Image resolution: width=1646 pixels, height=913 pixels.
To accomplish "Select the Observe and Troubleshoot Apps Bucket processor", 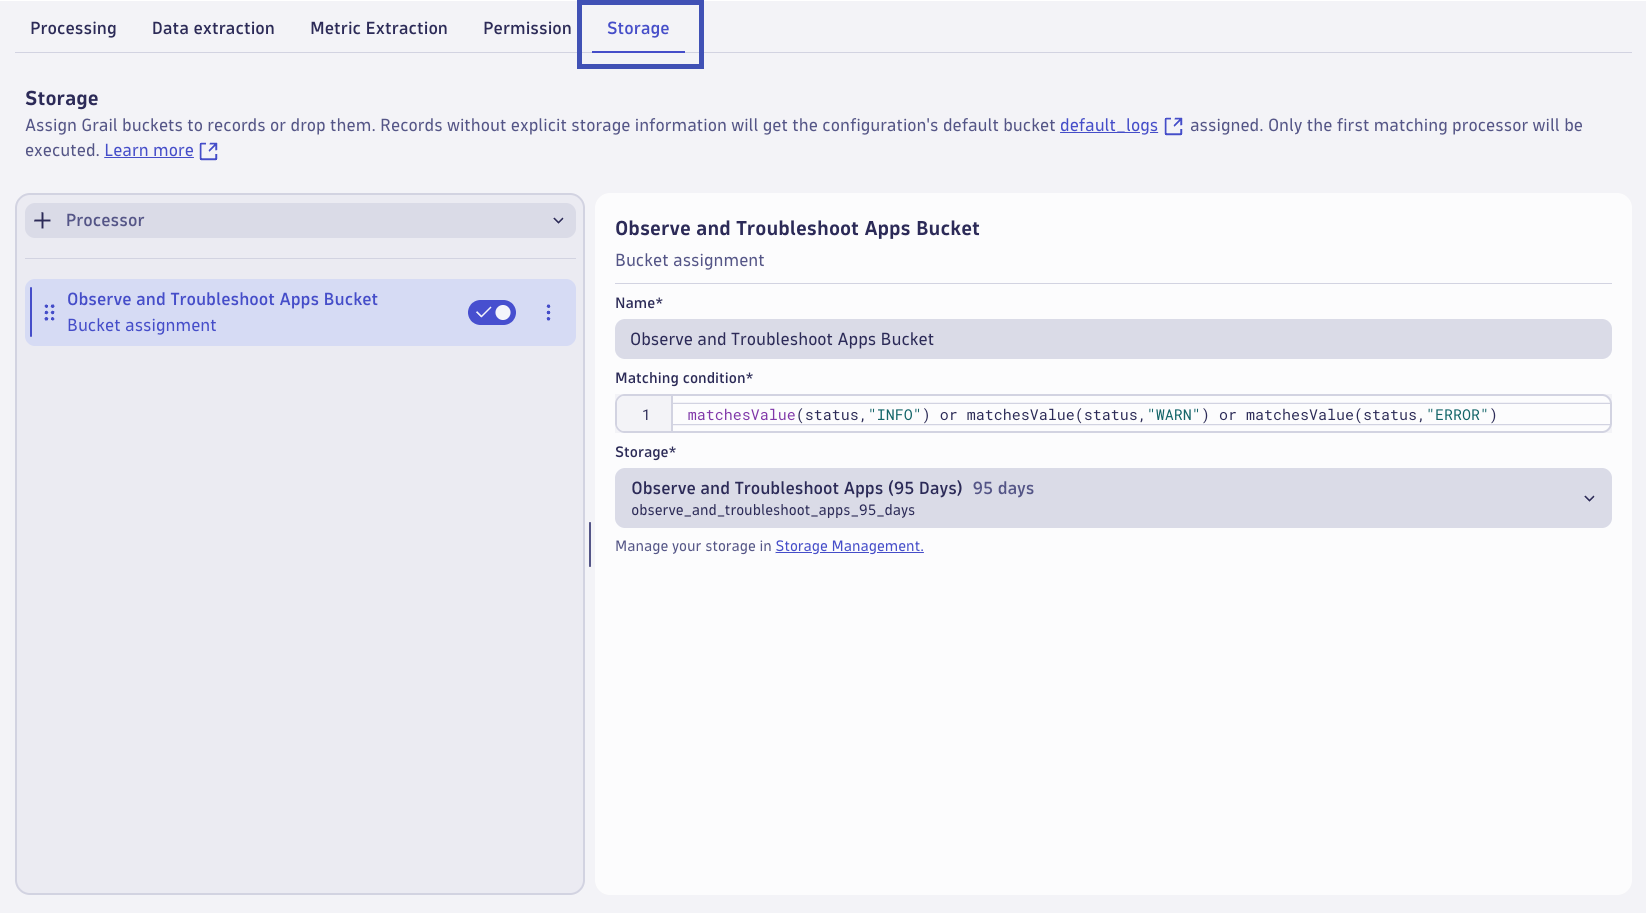I will point(300,312).
